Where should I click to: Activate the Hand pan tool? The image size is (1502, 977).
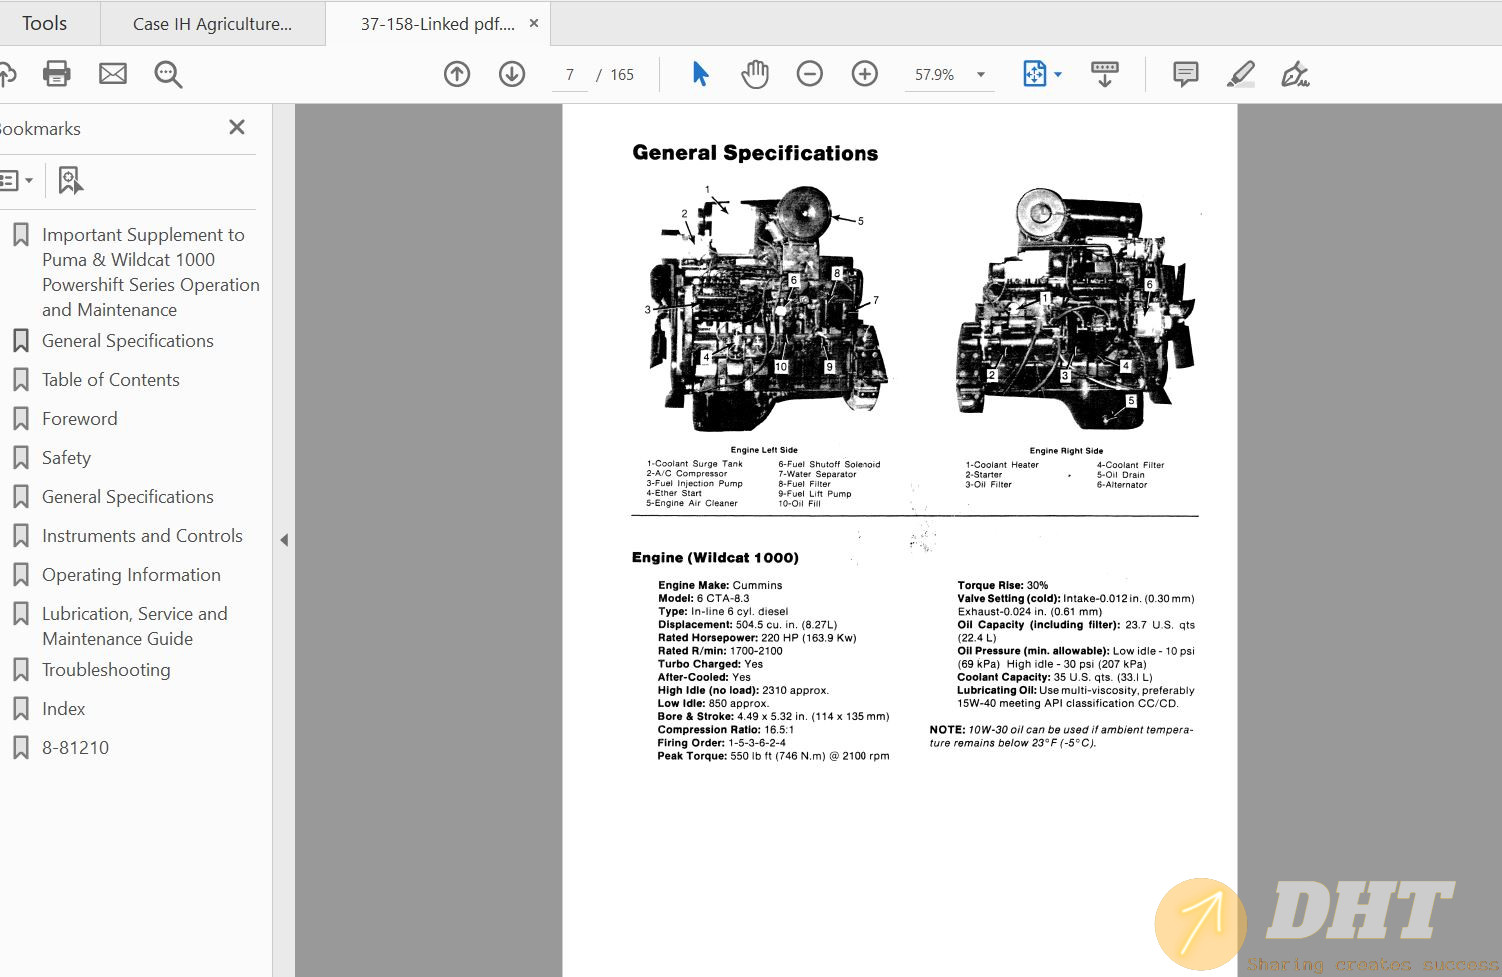pyautogui.click(x=755, y=74)
